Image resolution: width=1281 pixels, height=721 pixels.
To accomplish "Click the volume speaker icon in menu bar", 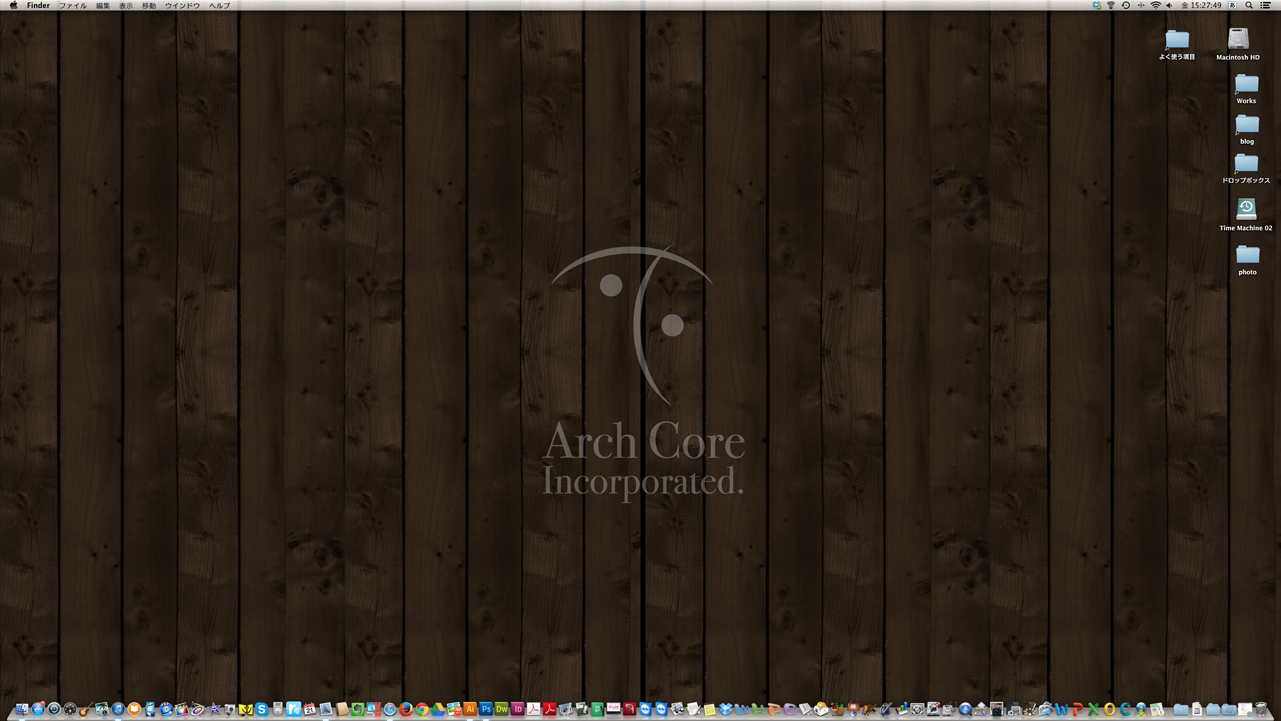I will (1169, 5).
